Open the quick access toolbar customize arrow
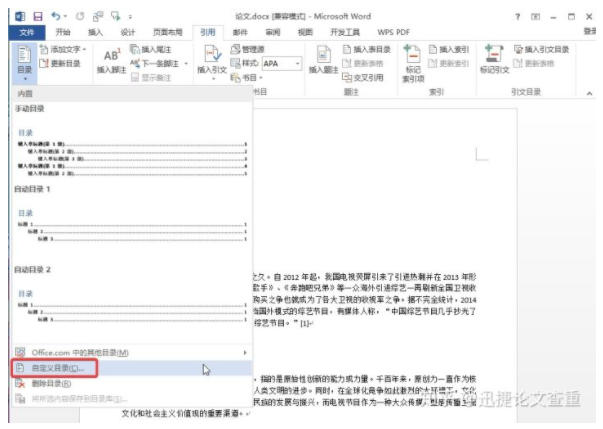The height and width of the screenshot is (429, 603). pos(130,17)
